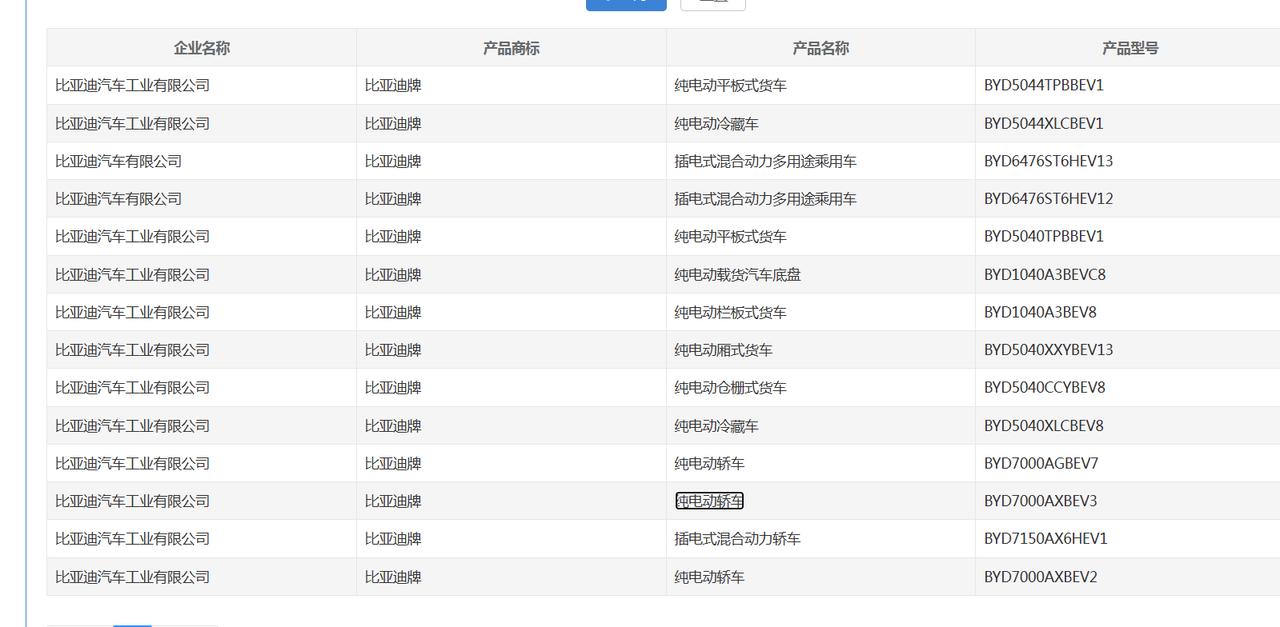
Task: Click the focused 纯电动轿车 in the BYD7000AXBEV3 row
Action: [x=710, y=501]
